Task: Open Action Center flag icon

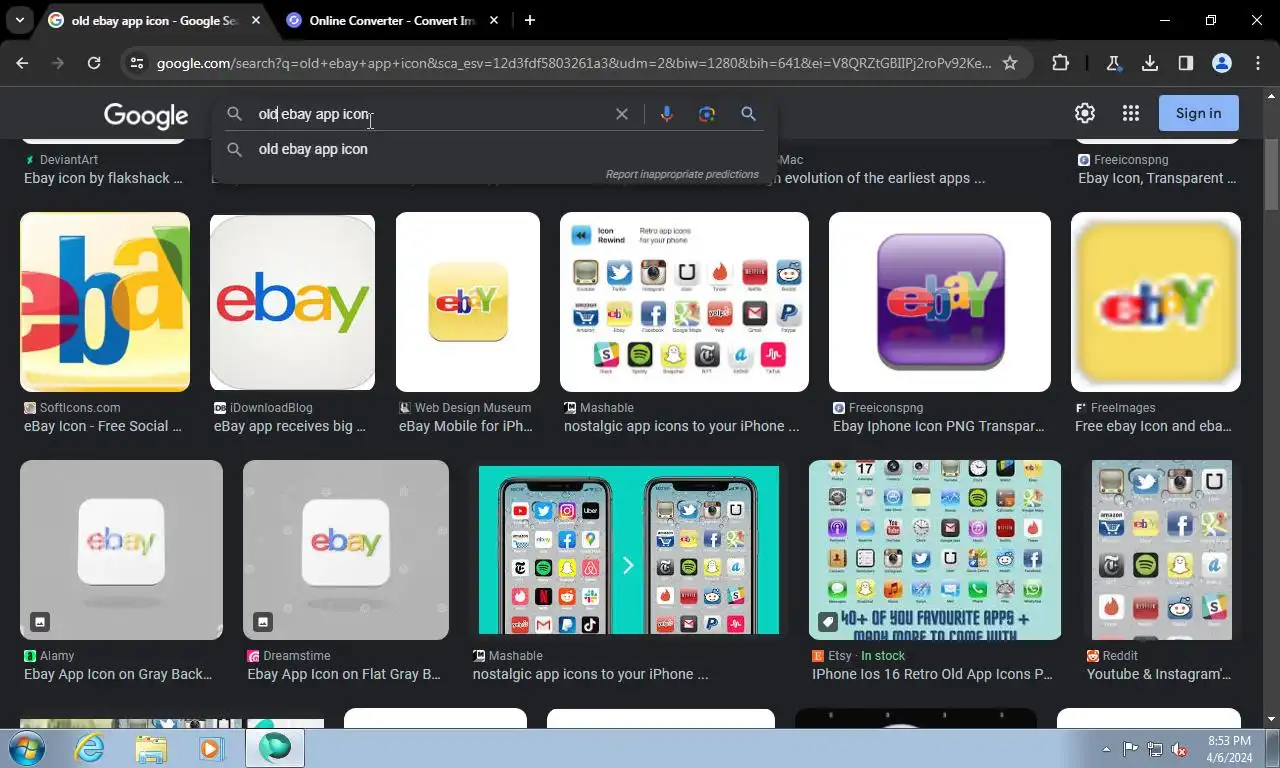Action: pos(1130,749)
